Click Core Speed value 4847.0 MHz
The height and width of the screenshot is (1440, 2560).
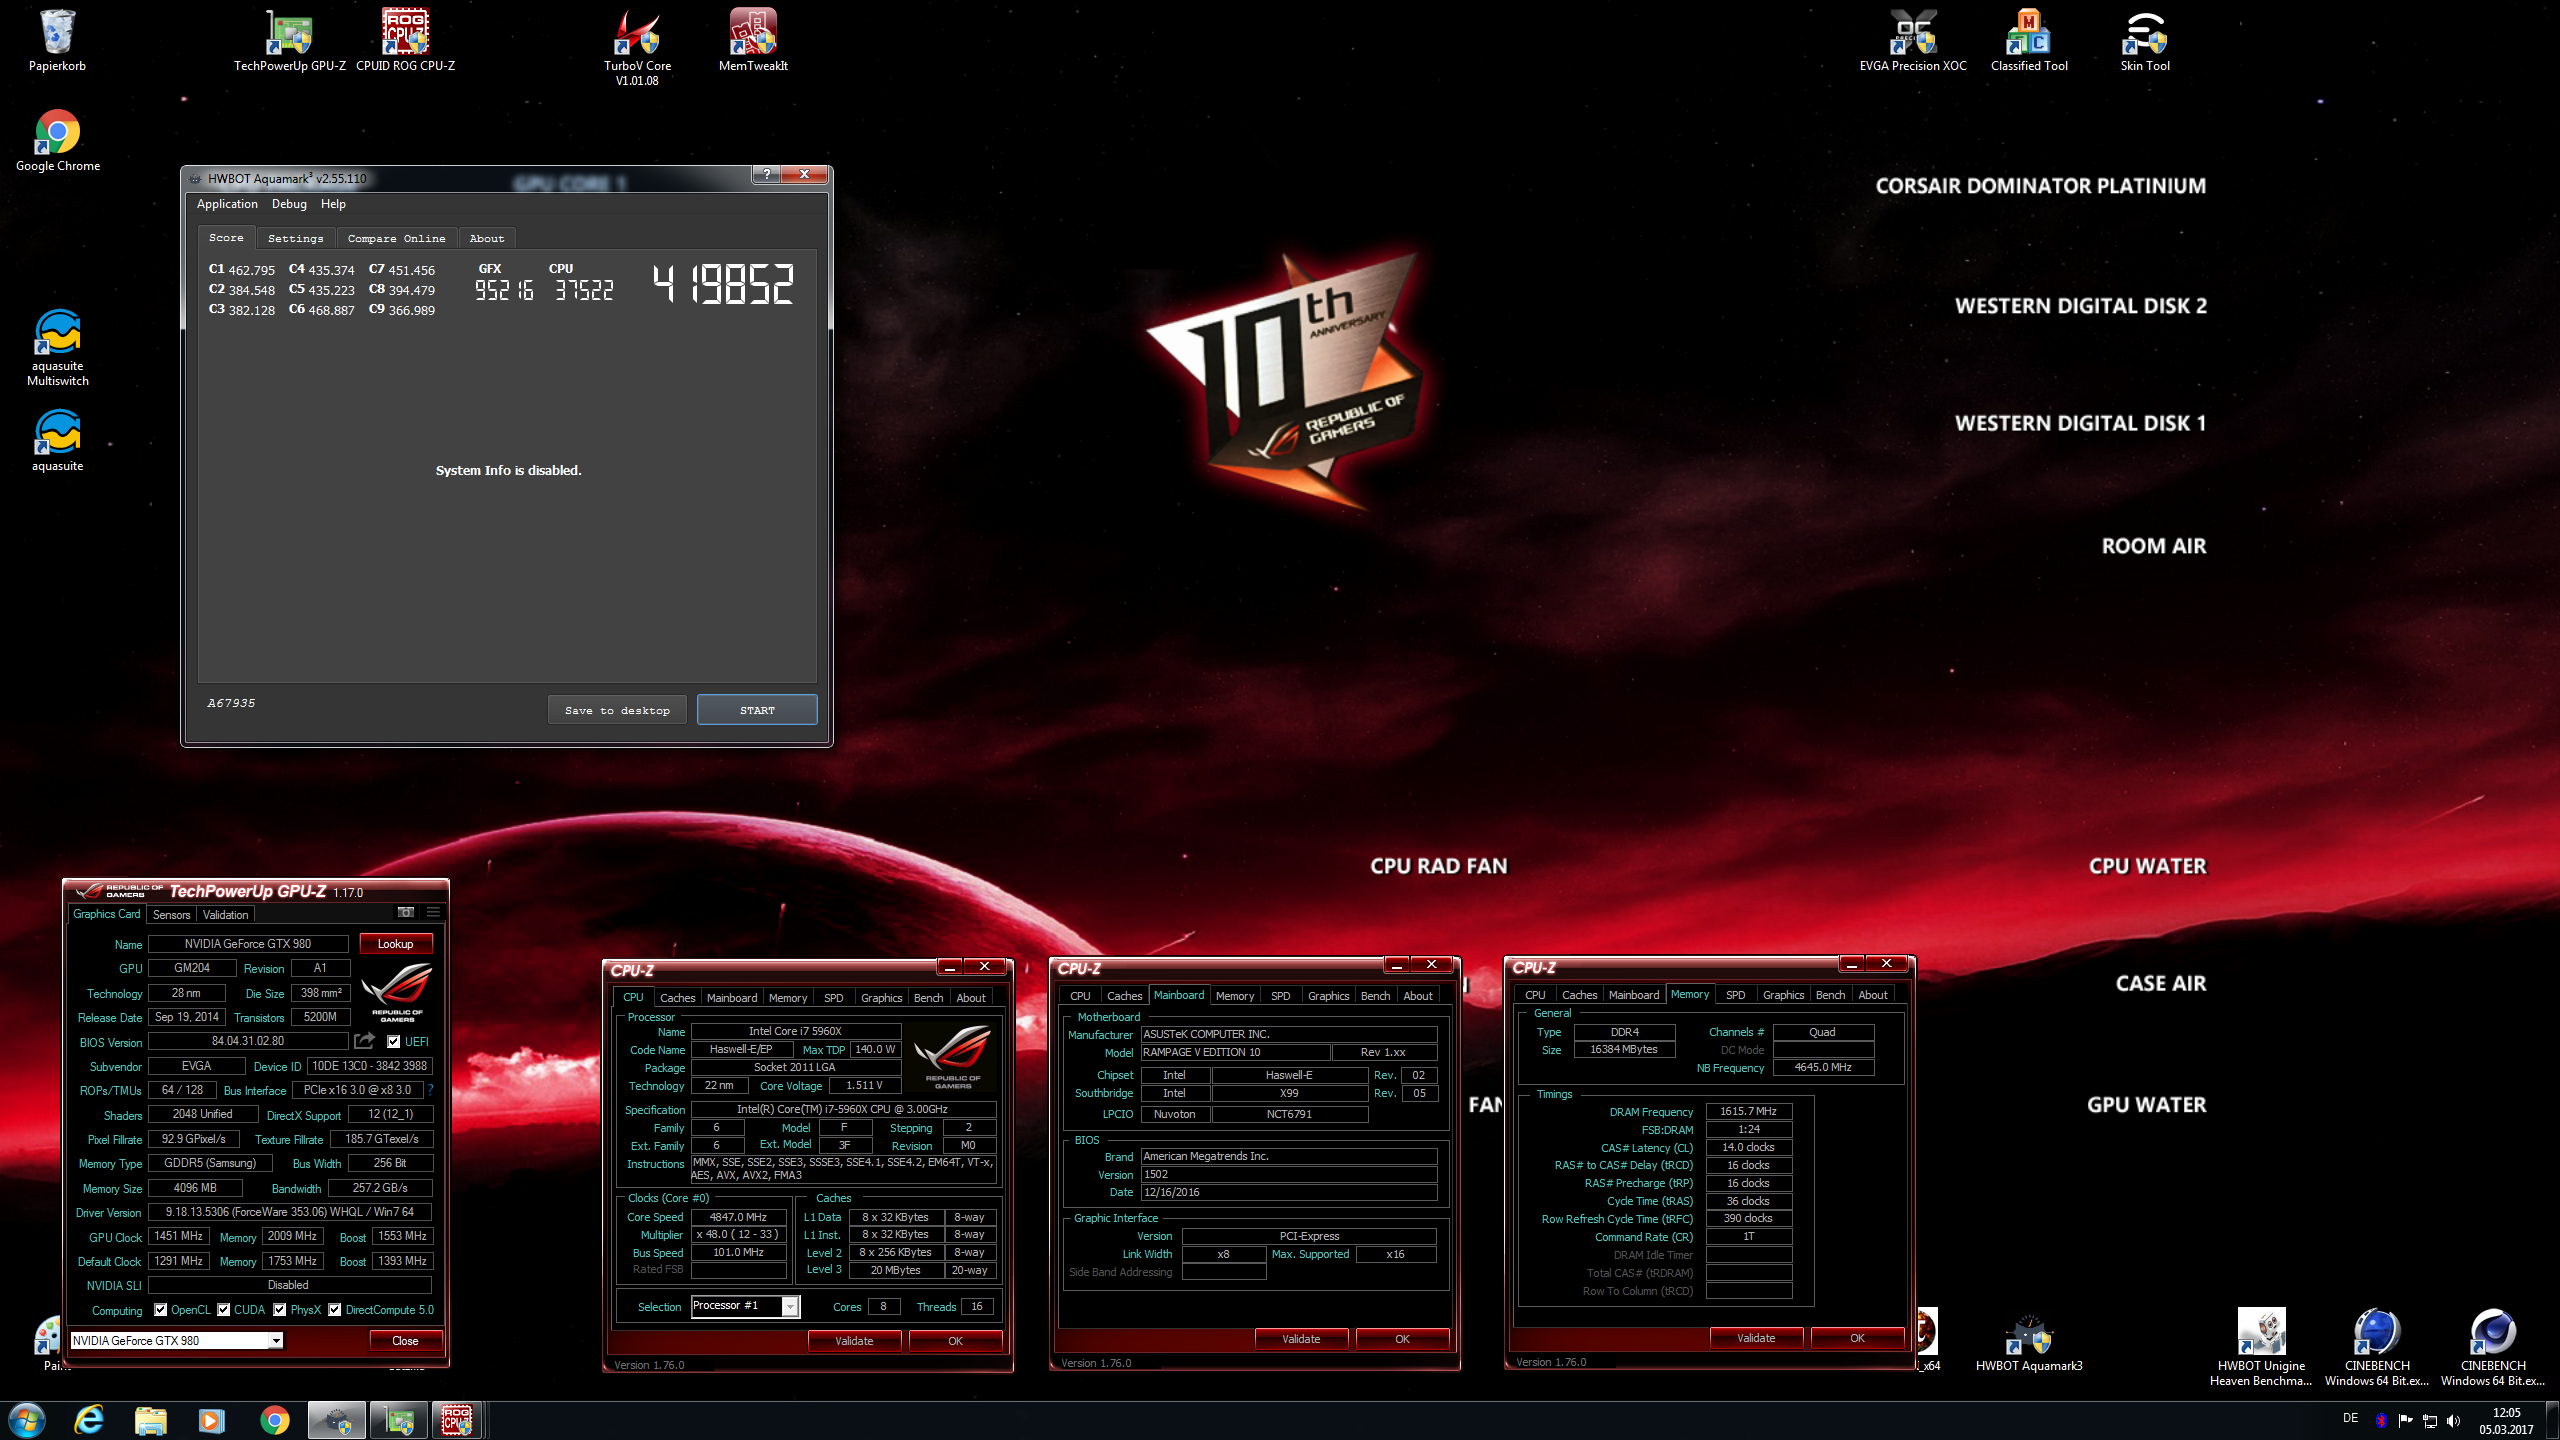click(738, 1217)
